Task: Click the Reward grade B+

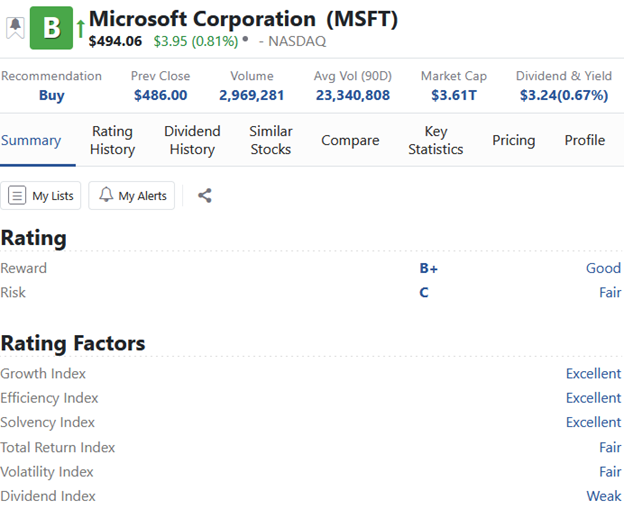Action: pyautogui.click(x=429, y=268)
